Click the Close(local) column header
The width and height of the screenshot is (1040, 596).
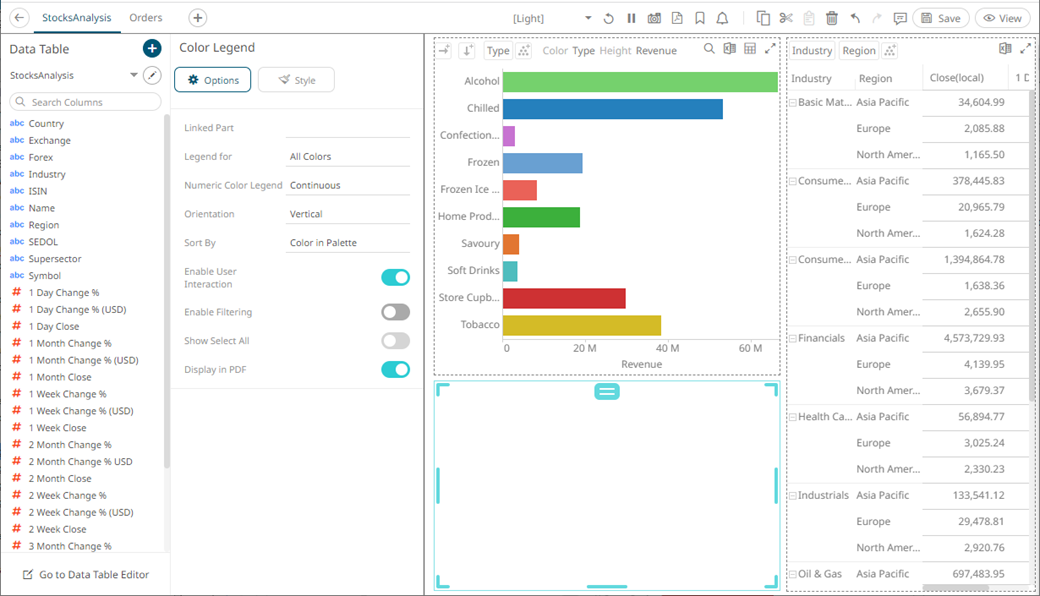pos(956,78)
